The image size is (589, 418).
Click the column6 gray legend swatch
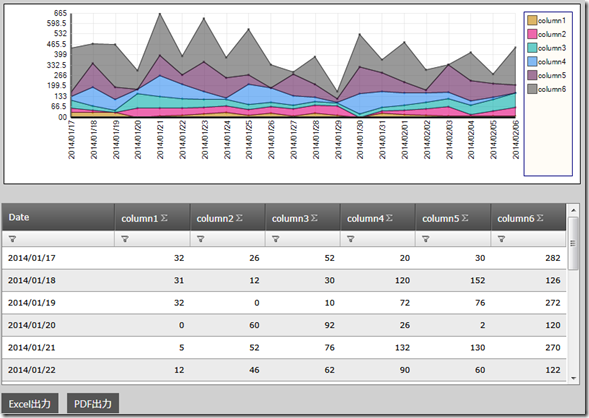(x=532, y=89)
